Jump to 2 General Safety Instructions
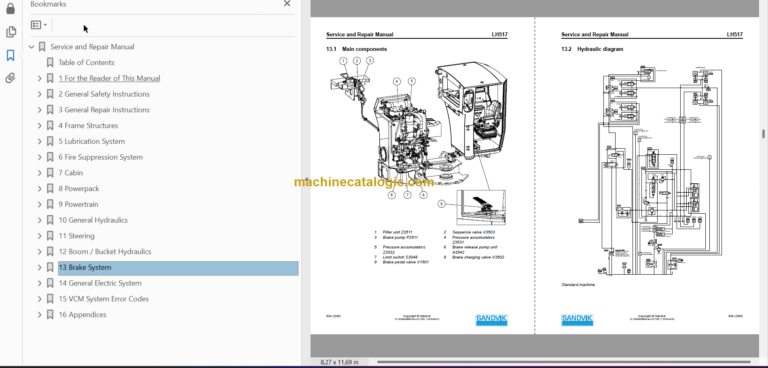The height and width of the screenshot is (368, 768). click(x=104, y=94)
